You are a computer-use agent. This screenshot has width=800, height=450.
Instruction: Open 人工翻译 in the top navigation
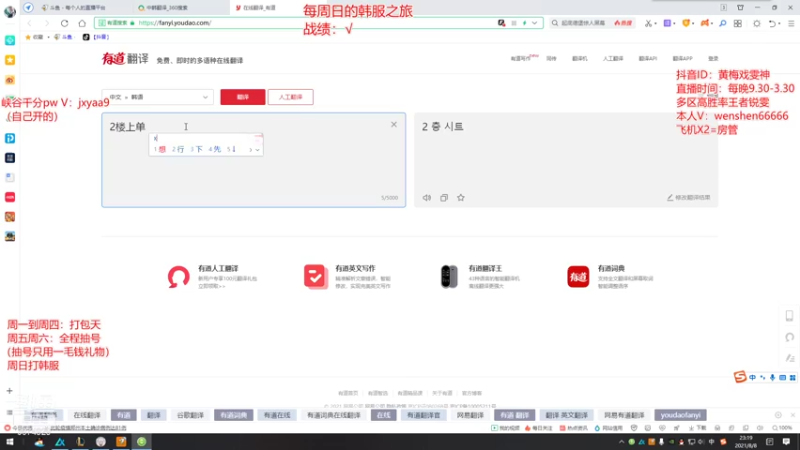click(x=613, y=59)
